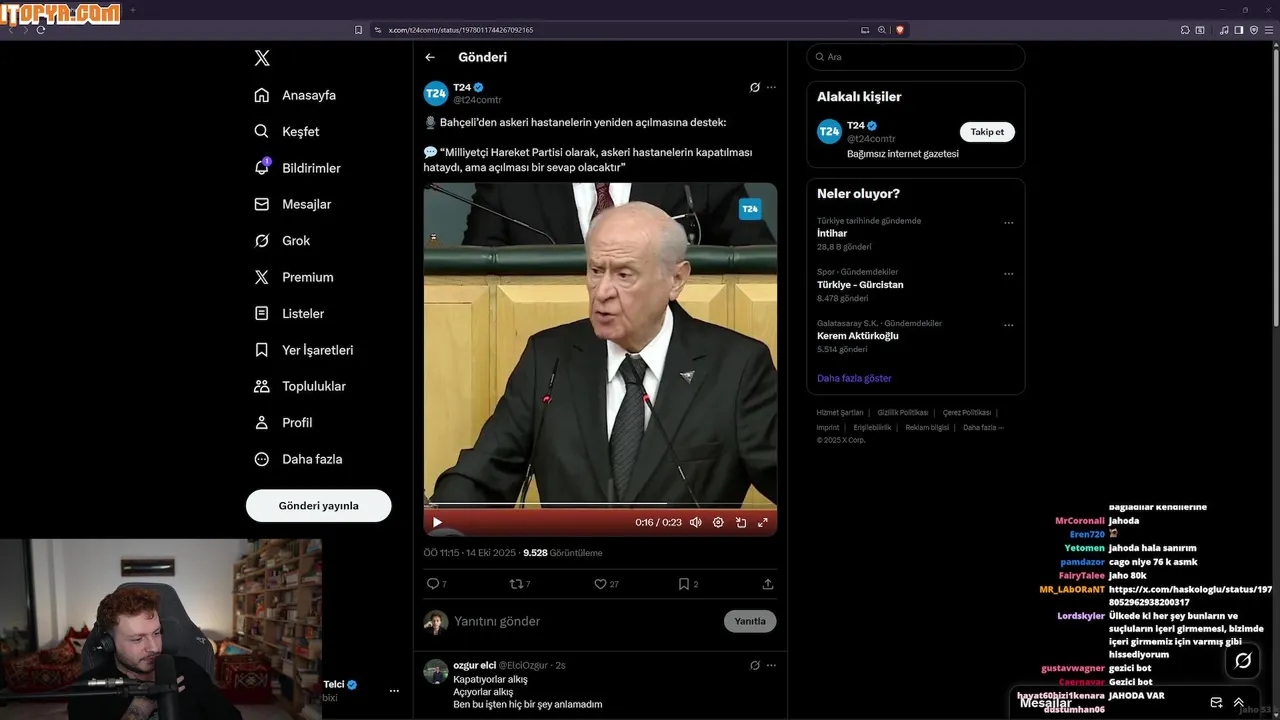
Task: Click the zoom magnifier in address bar
Action: [882, 30]
